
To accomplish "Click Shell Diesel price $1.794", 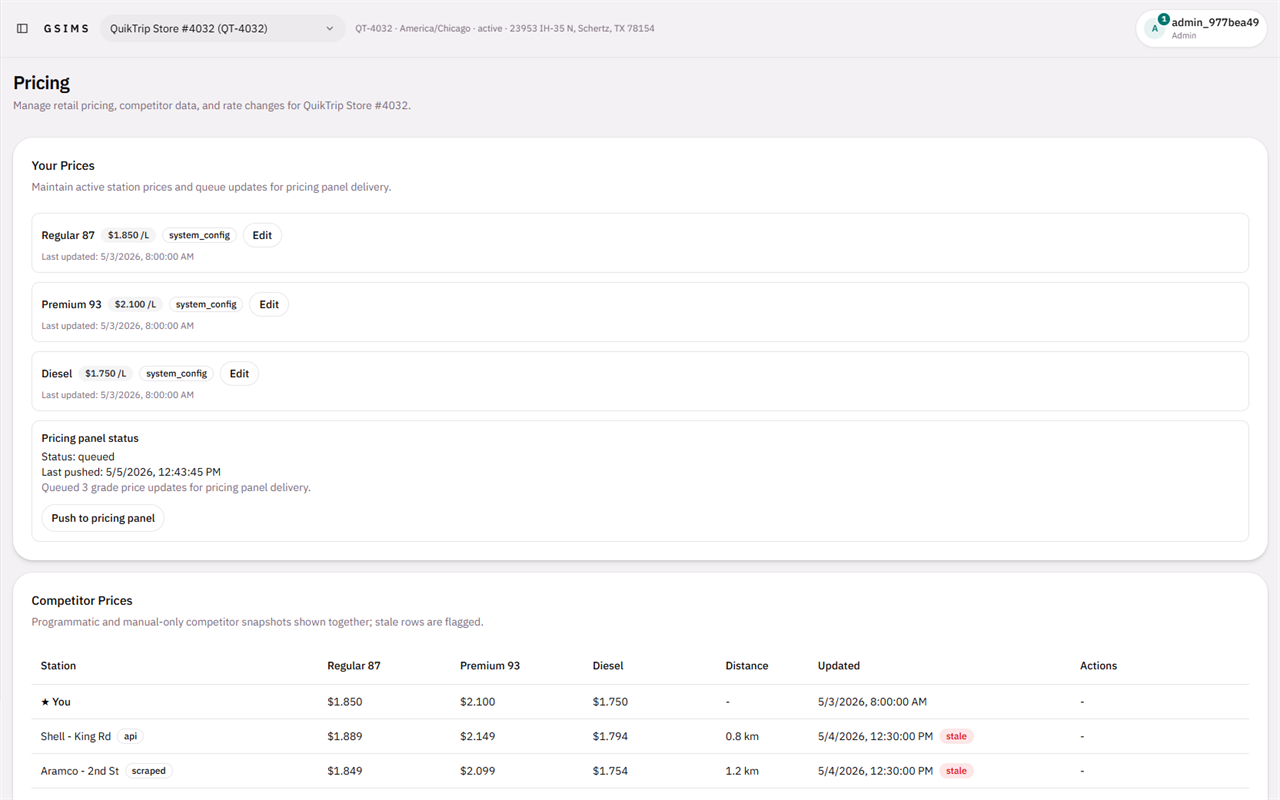I will 610,736.
